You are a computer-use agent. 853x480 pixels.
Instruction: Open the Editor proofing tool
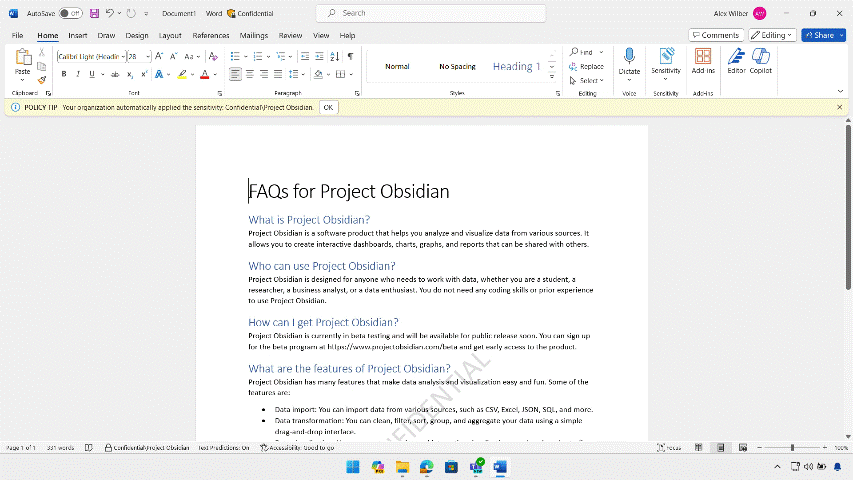(736, 60)
